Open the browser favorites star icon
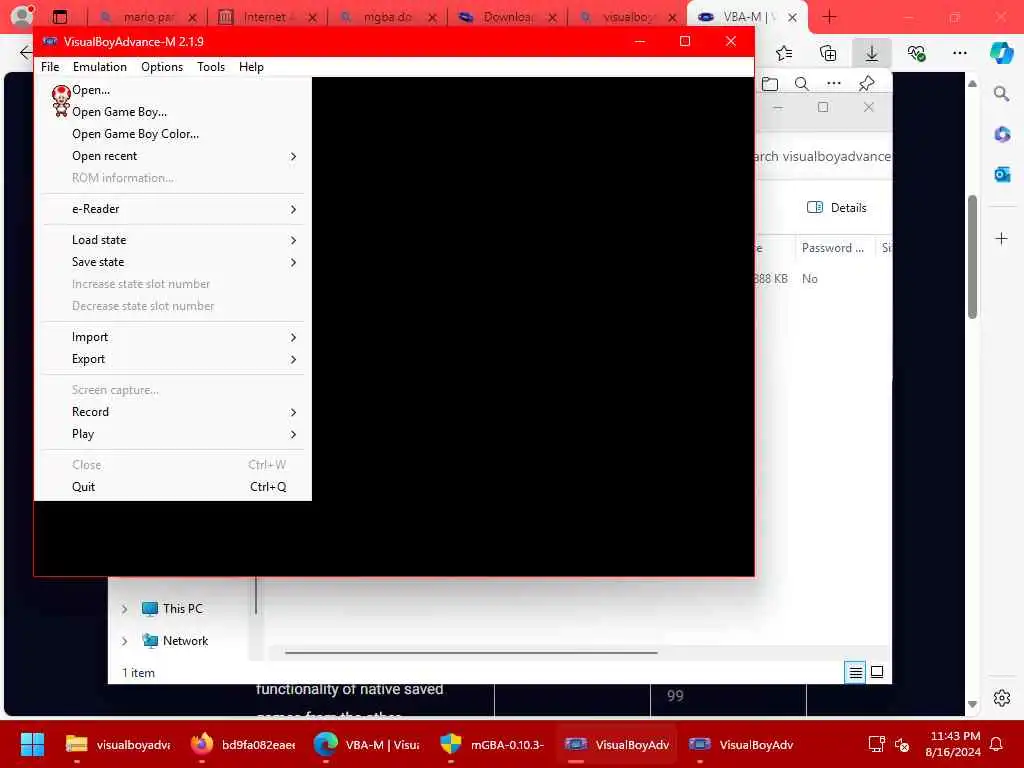This screenshot has width=1024, height=768. [x=784, y=53]
